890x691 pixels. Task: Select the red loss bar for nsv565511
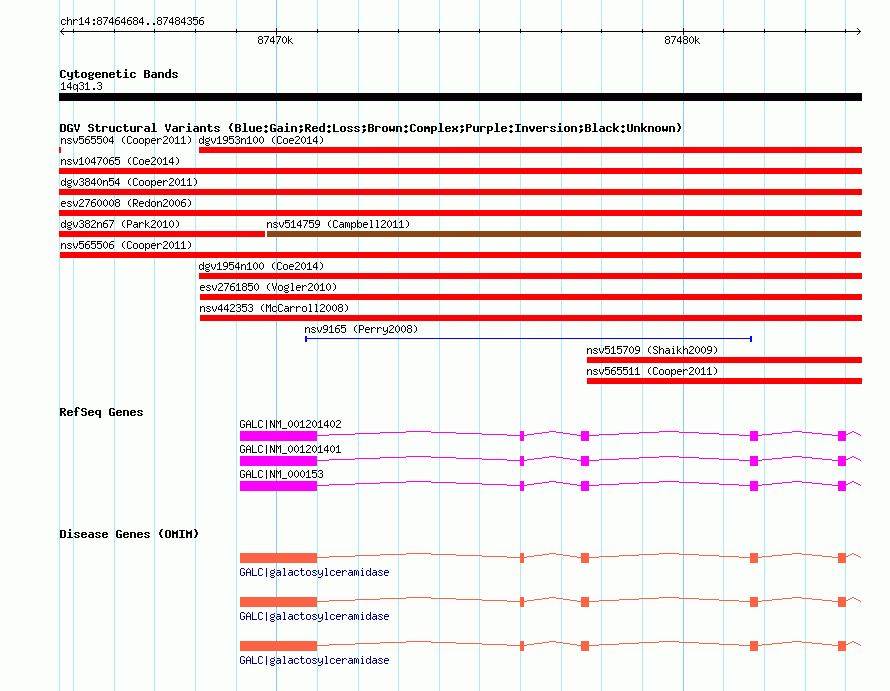tap(724, 381)
